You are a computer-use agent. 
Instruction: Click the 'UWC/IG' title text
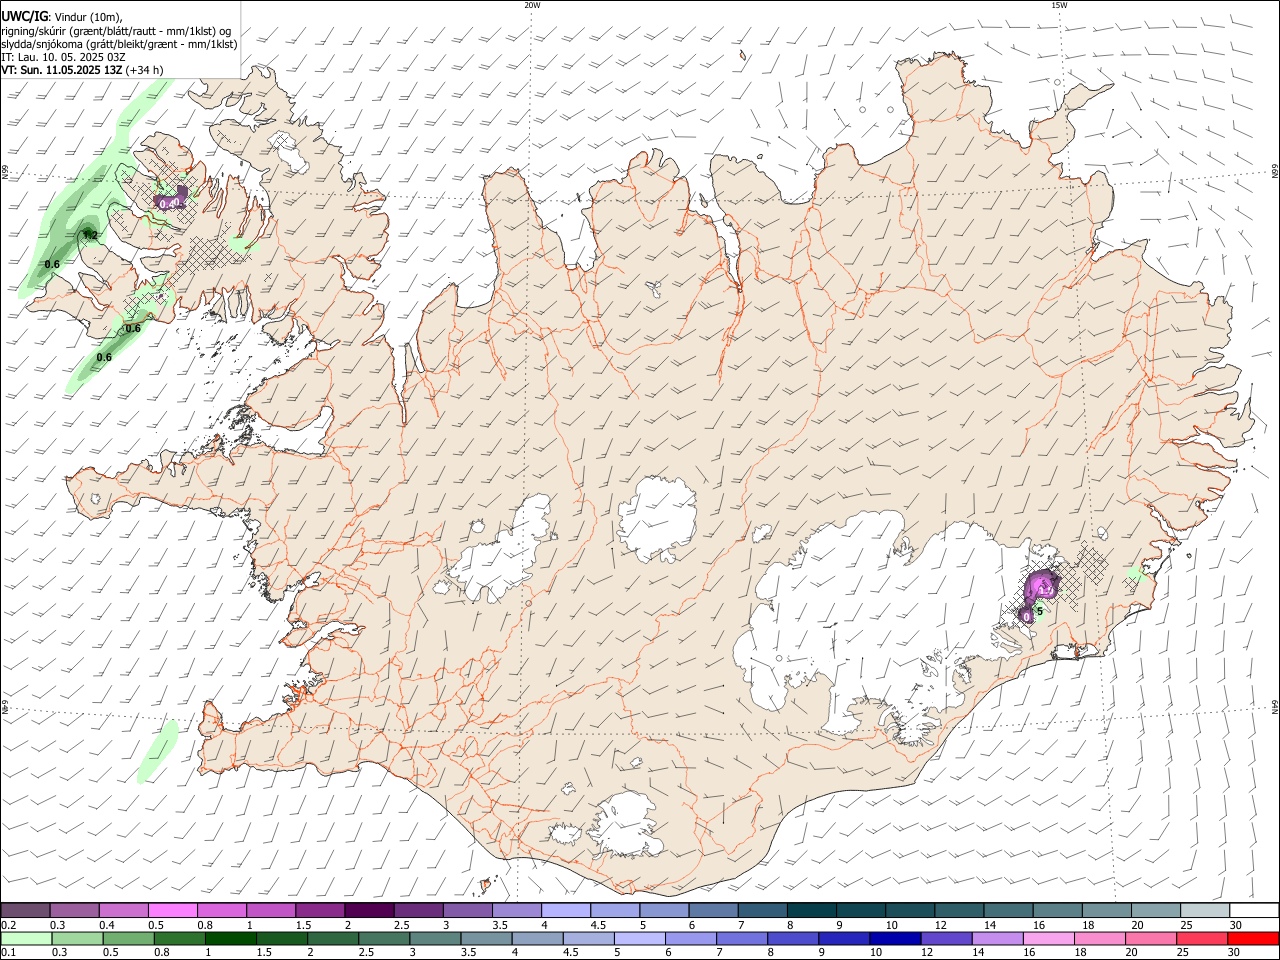[24, 16]
